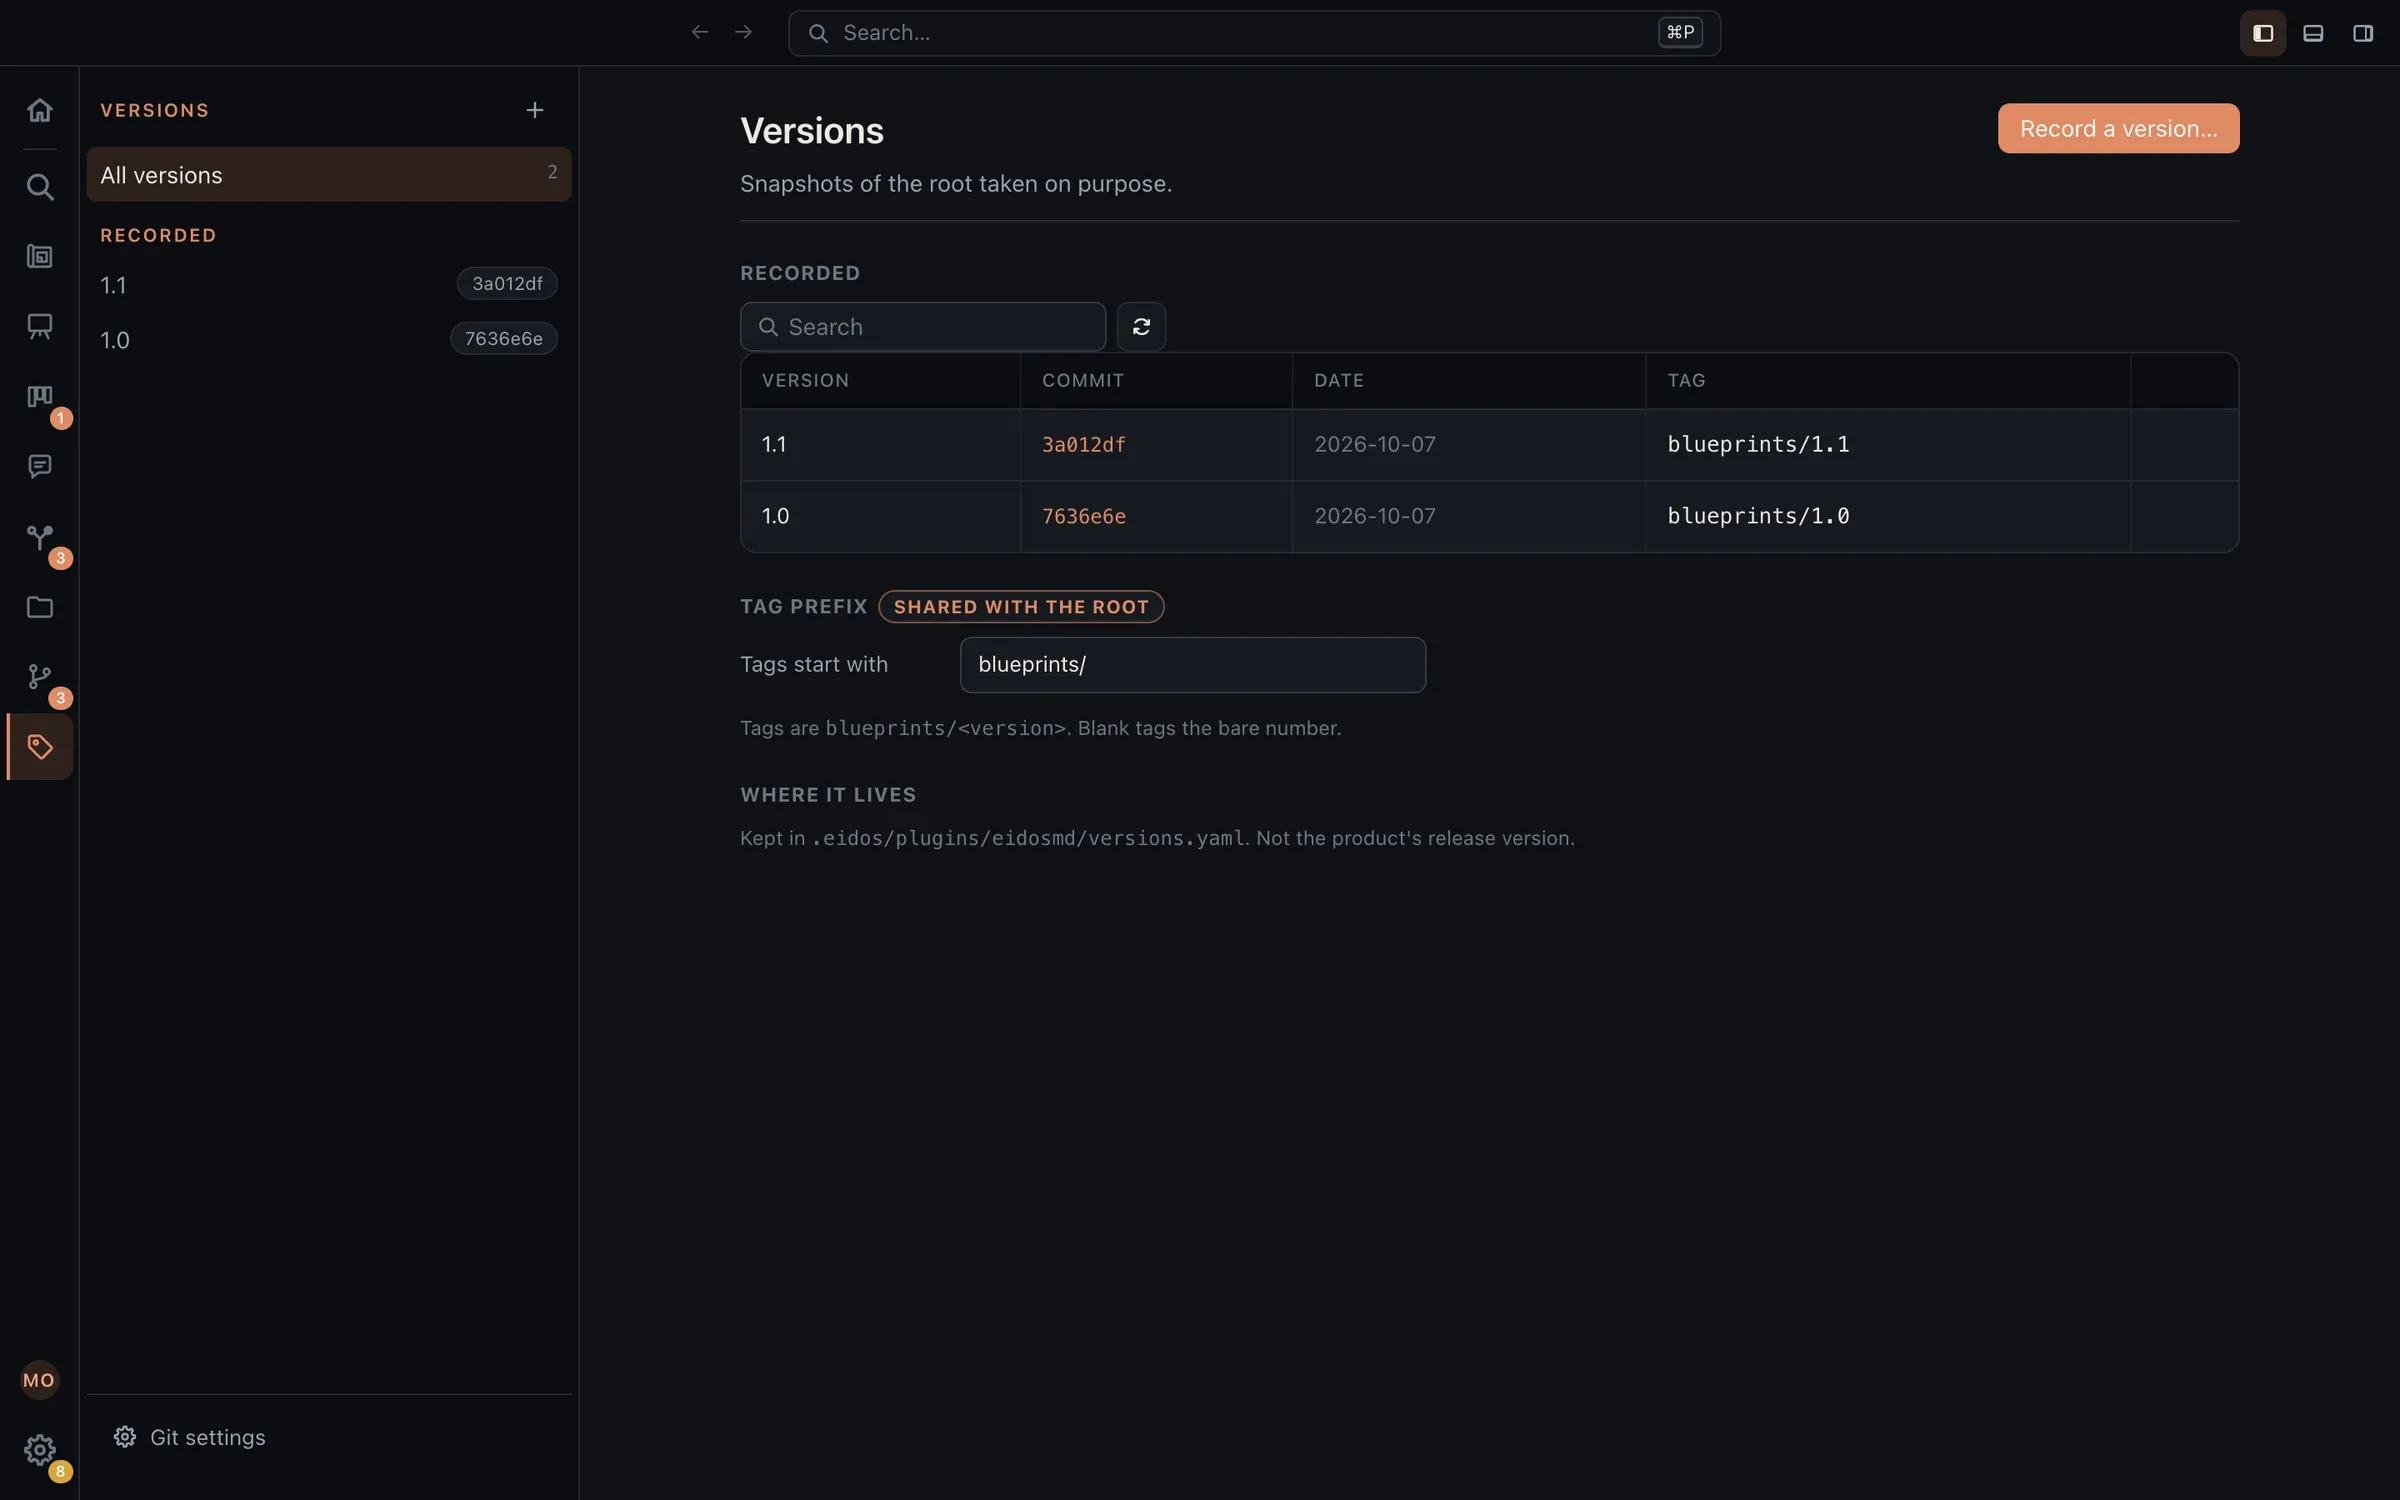Go back with the left arrow

[700, 32]
